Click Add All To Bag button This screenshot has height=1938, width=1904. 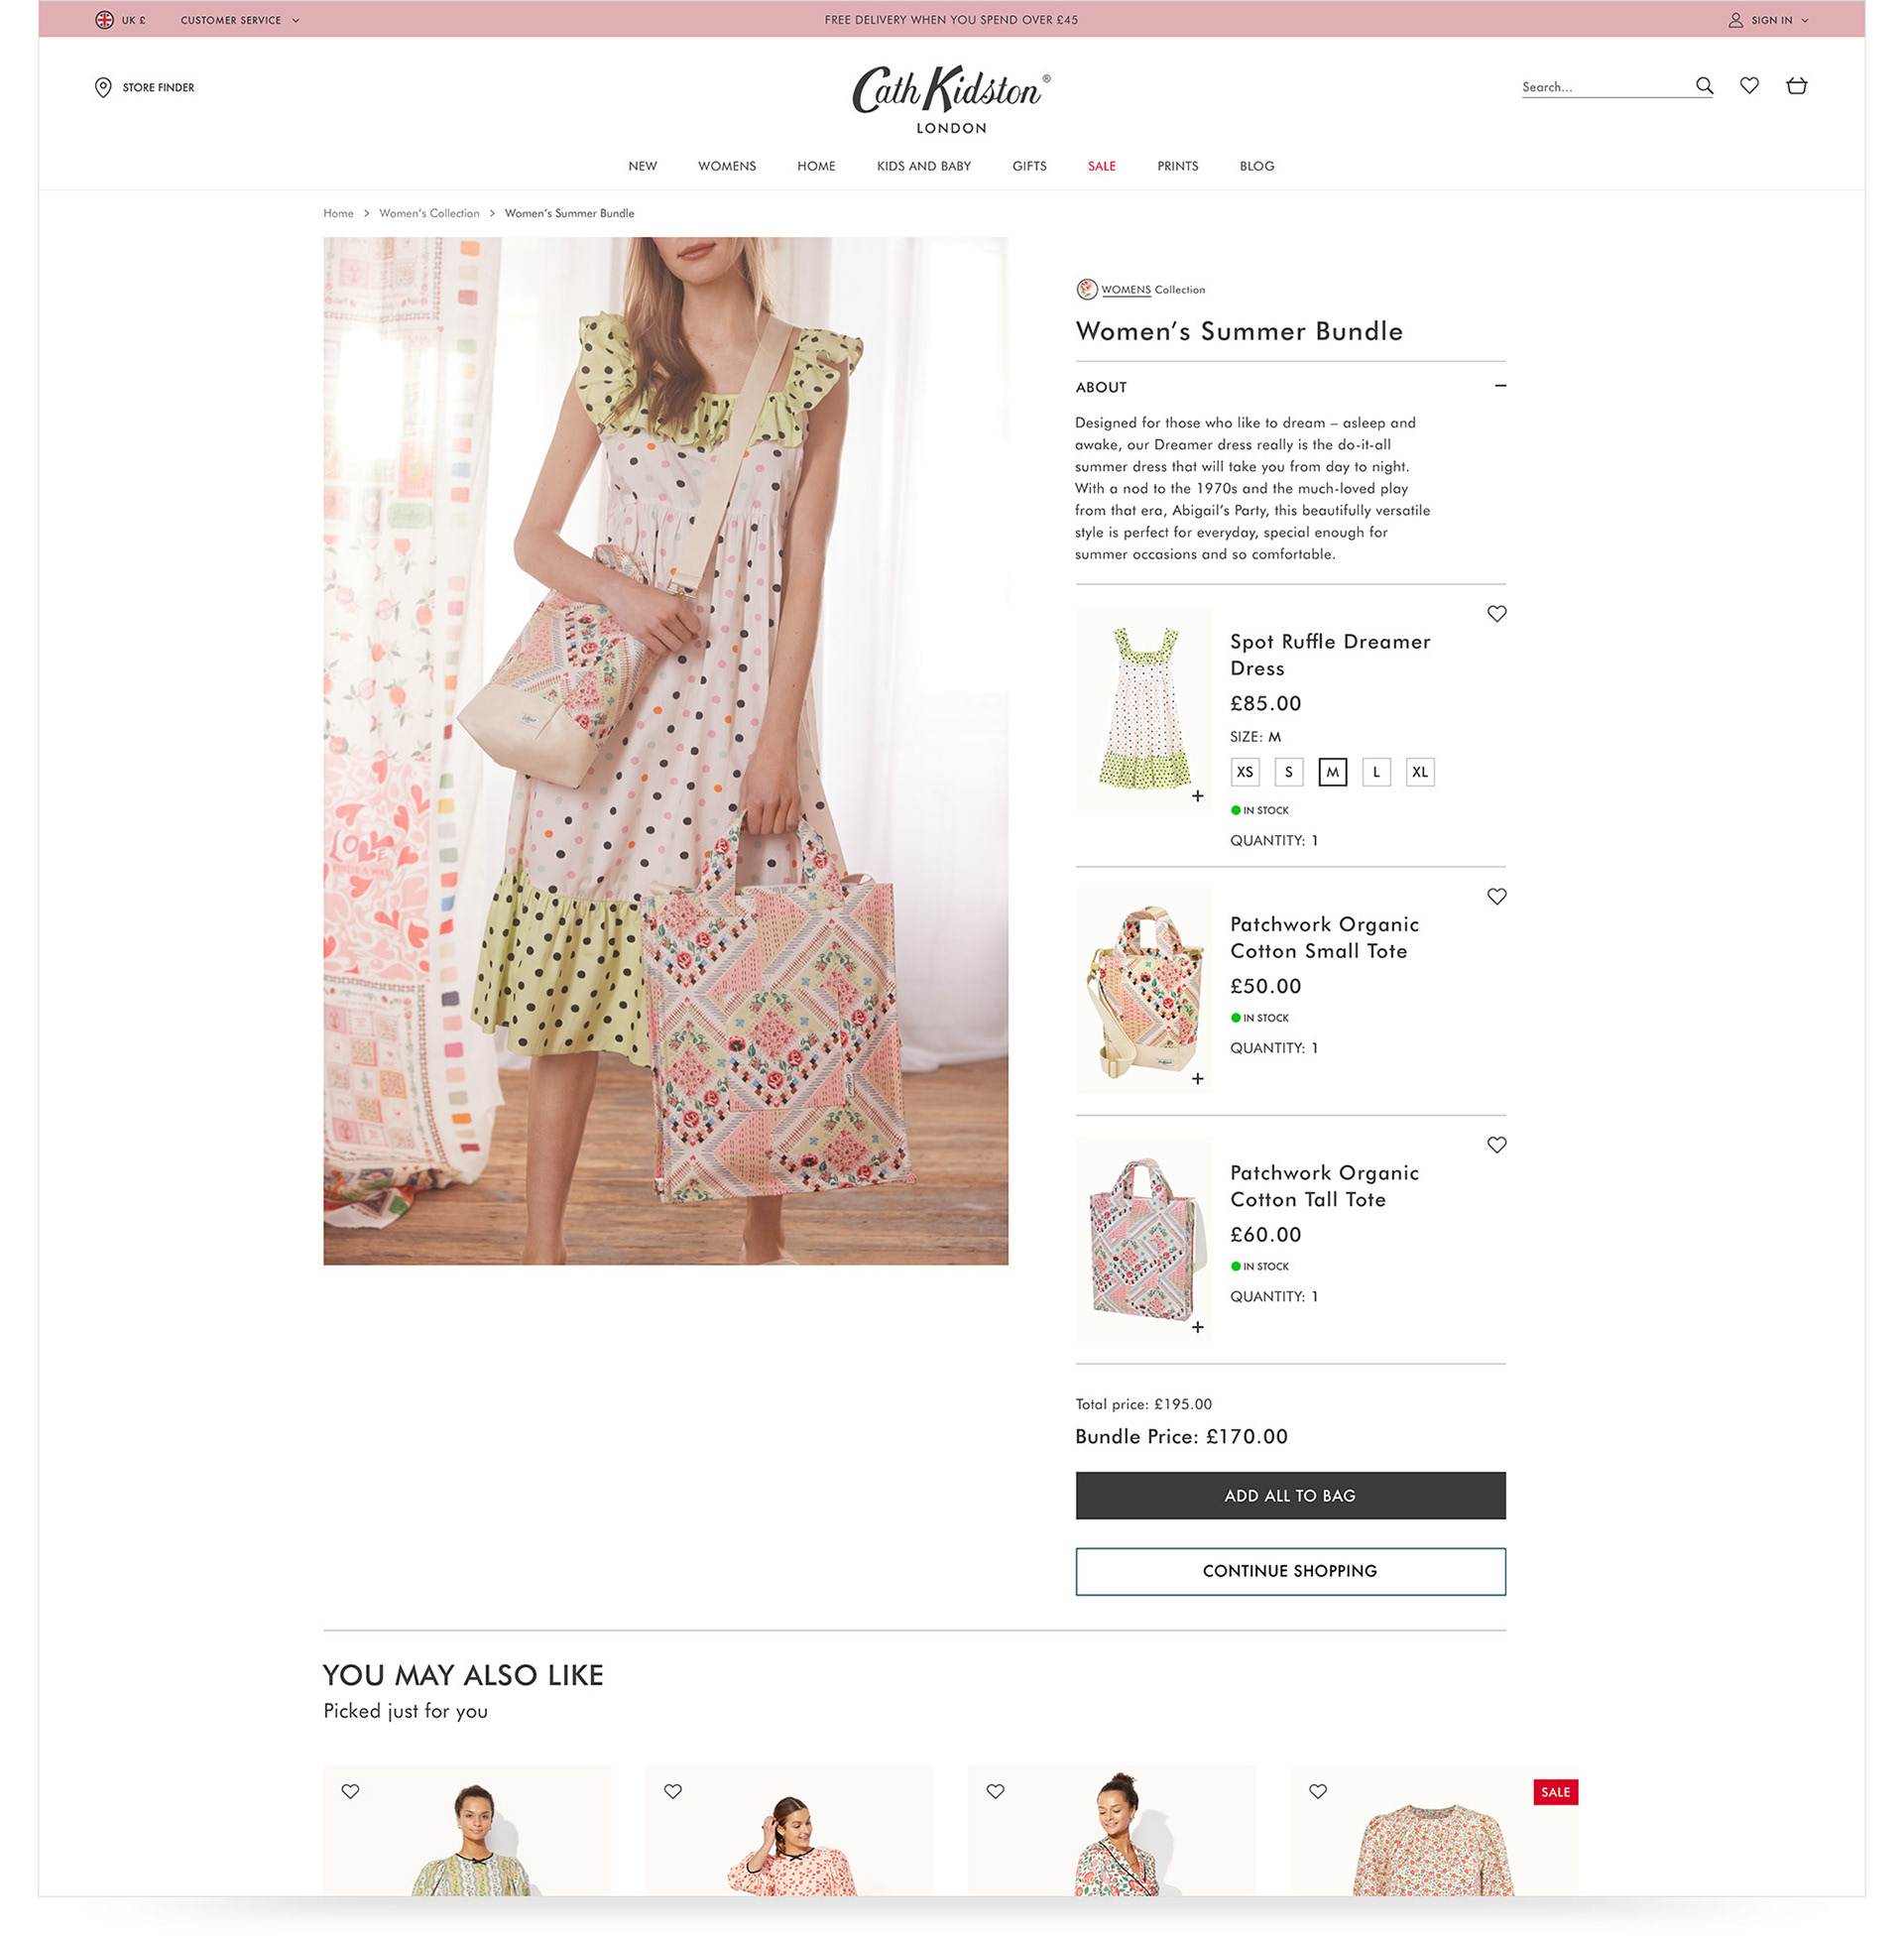(1290, 1495)
